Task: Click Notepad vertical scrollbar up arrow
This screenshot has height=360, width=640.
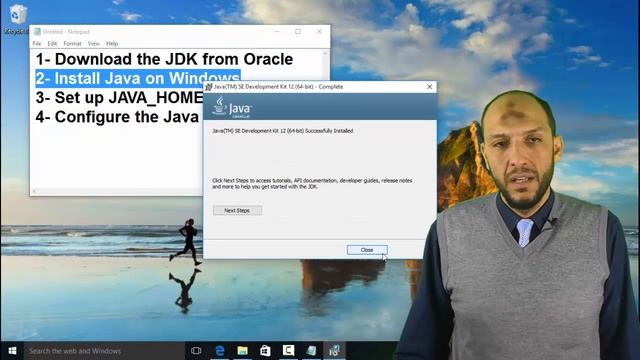Action: coord(325,53)
